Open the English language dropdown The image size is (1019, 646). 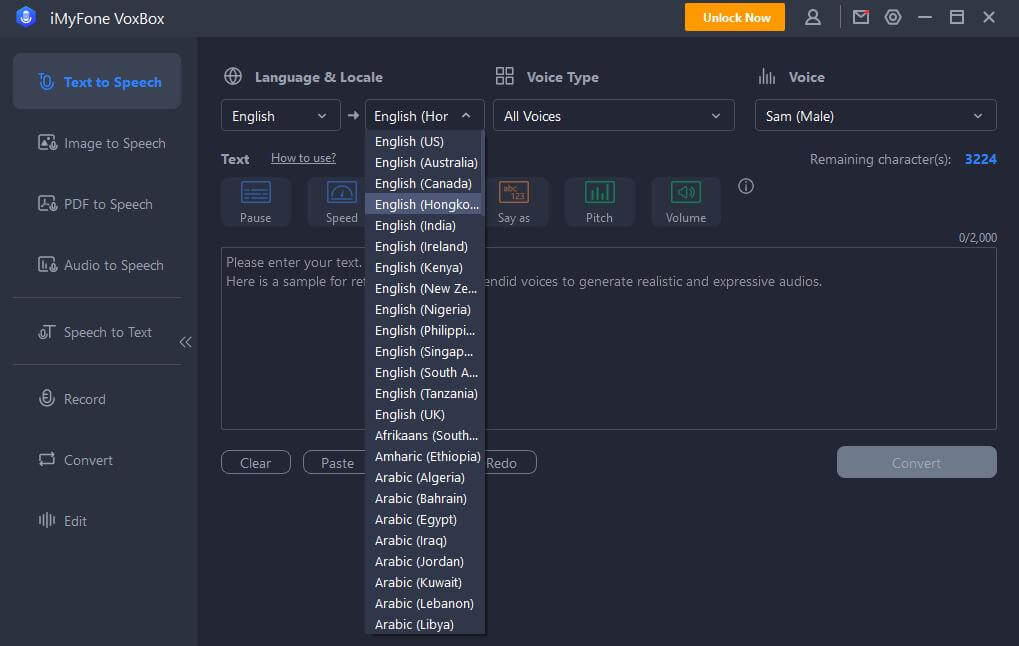pyautogui.click(x=281, y=116)
